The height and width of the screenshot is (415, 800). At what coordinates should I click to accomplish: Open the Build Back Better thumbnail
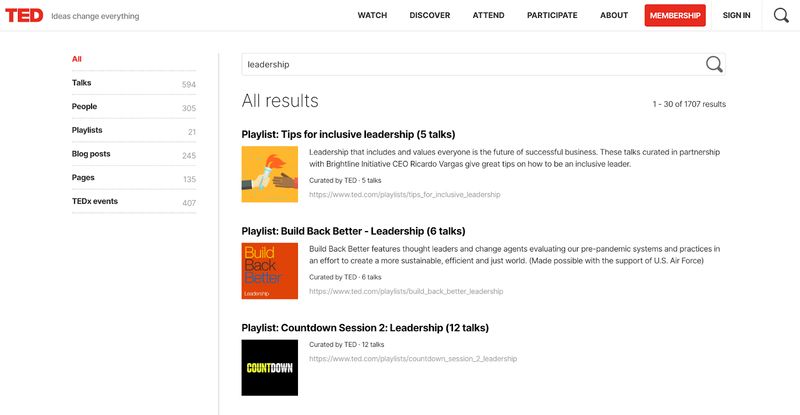pyautogui.click(x=270, y=271)
